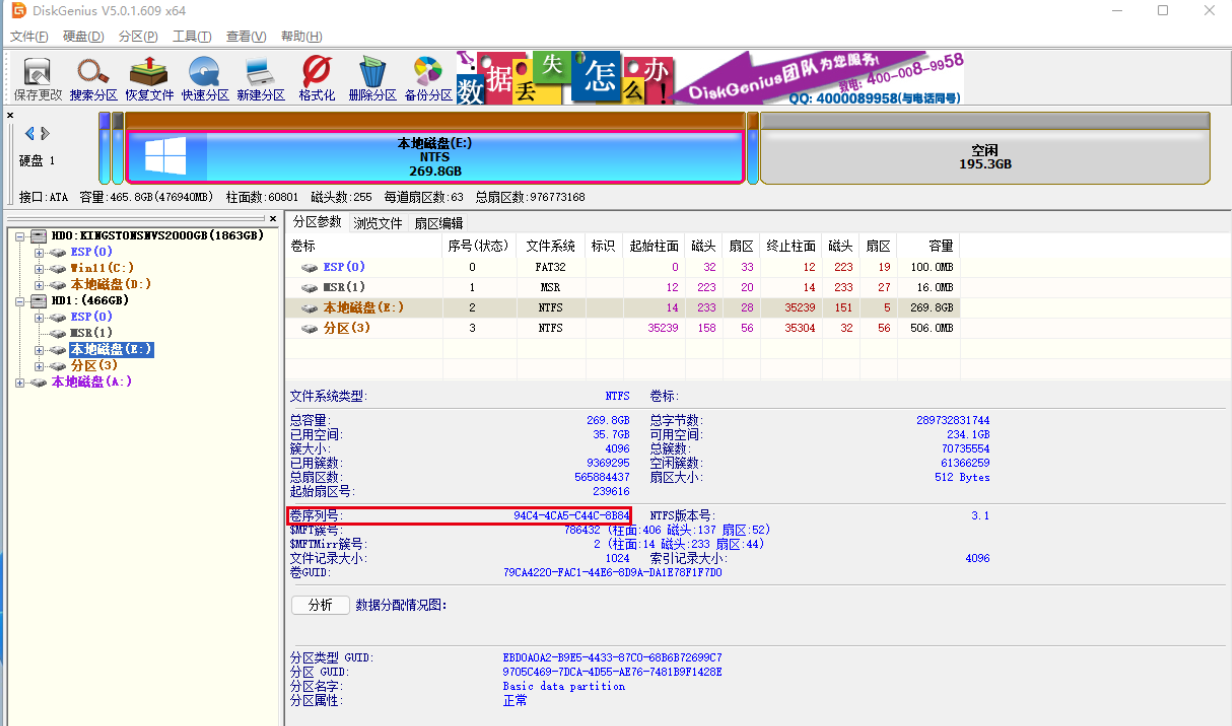Open the 工具(T) menu
1232x726 pixels.
(x=191, y=37)
